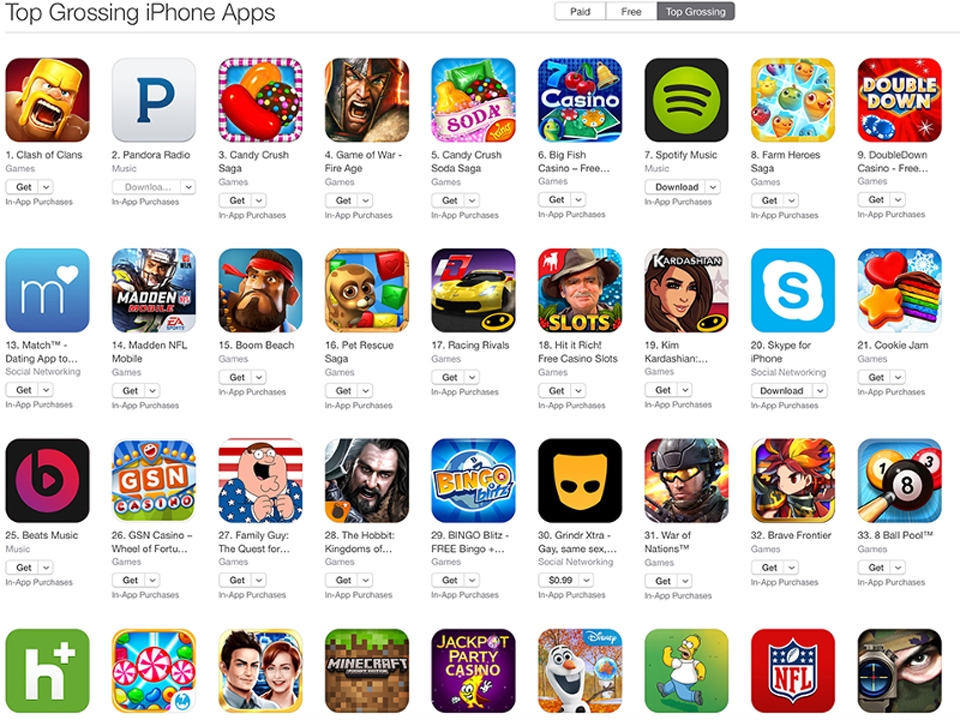
Task: Open the Skype for iPhone icon
Action: tap(793, 290)
